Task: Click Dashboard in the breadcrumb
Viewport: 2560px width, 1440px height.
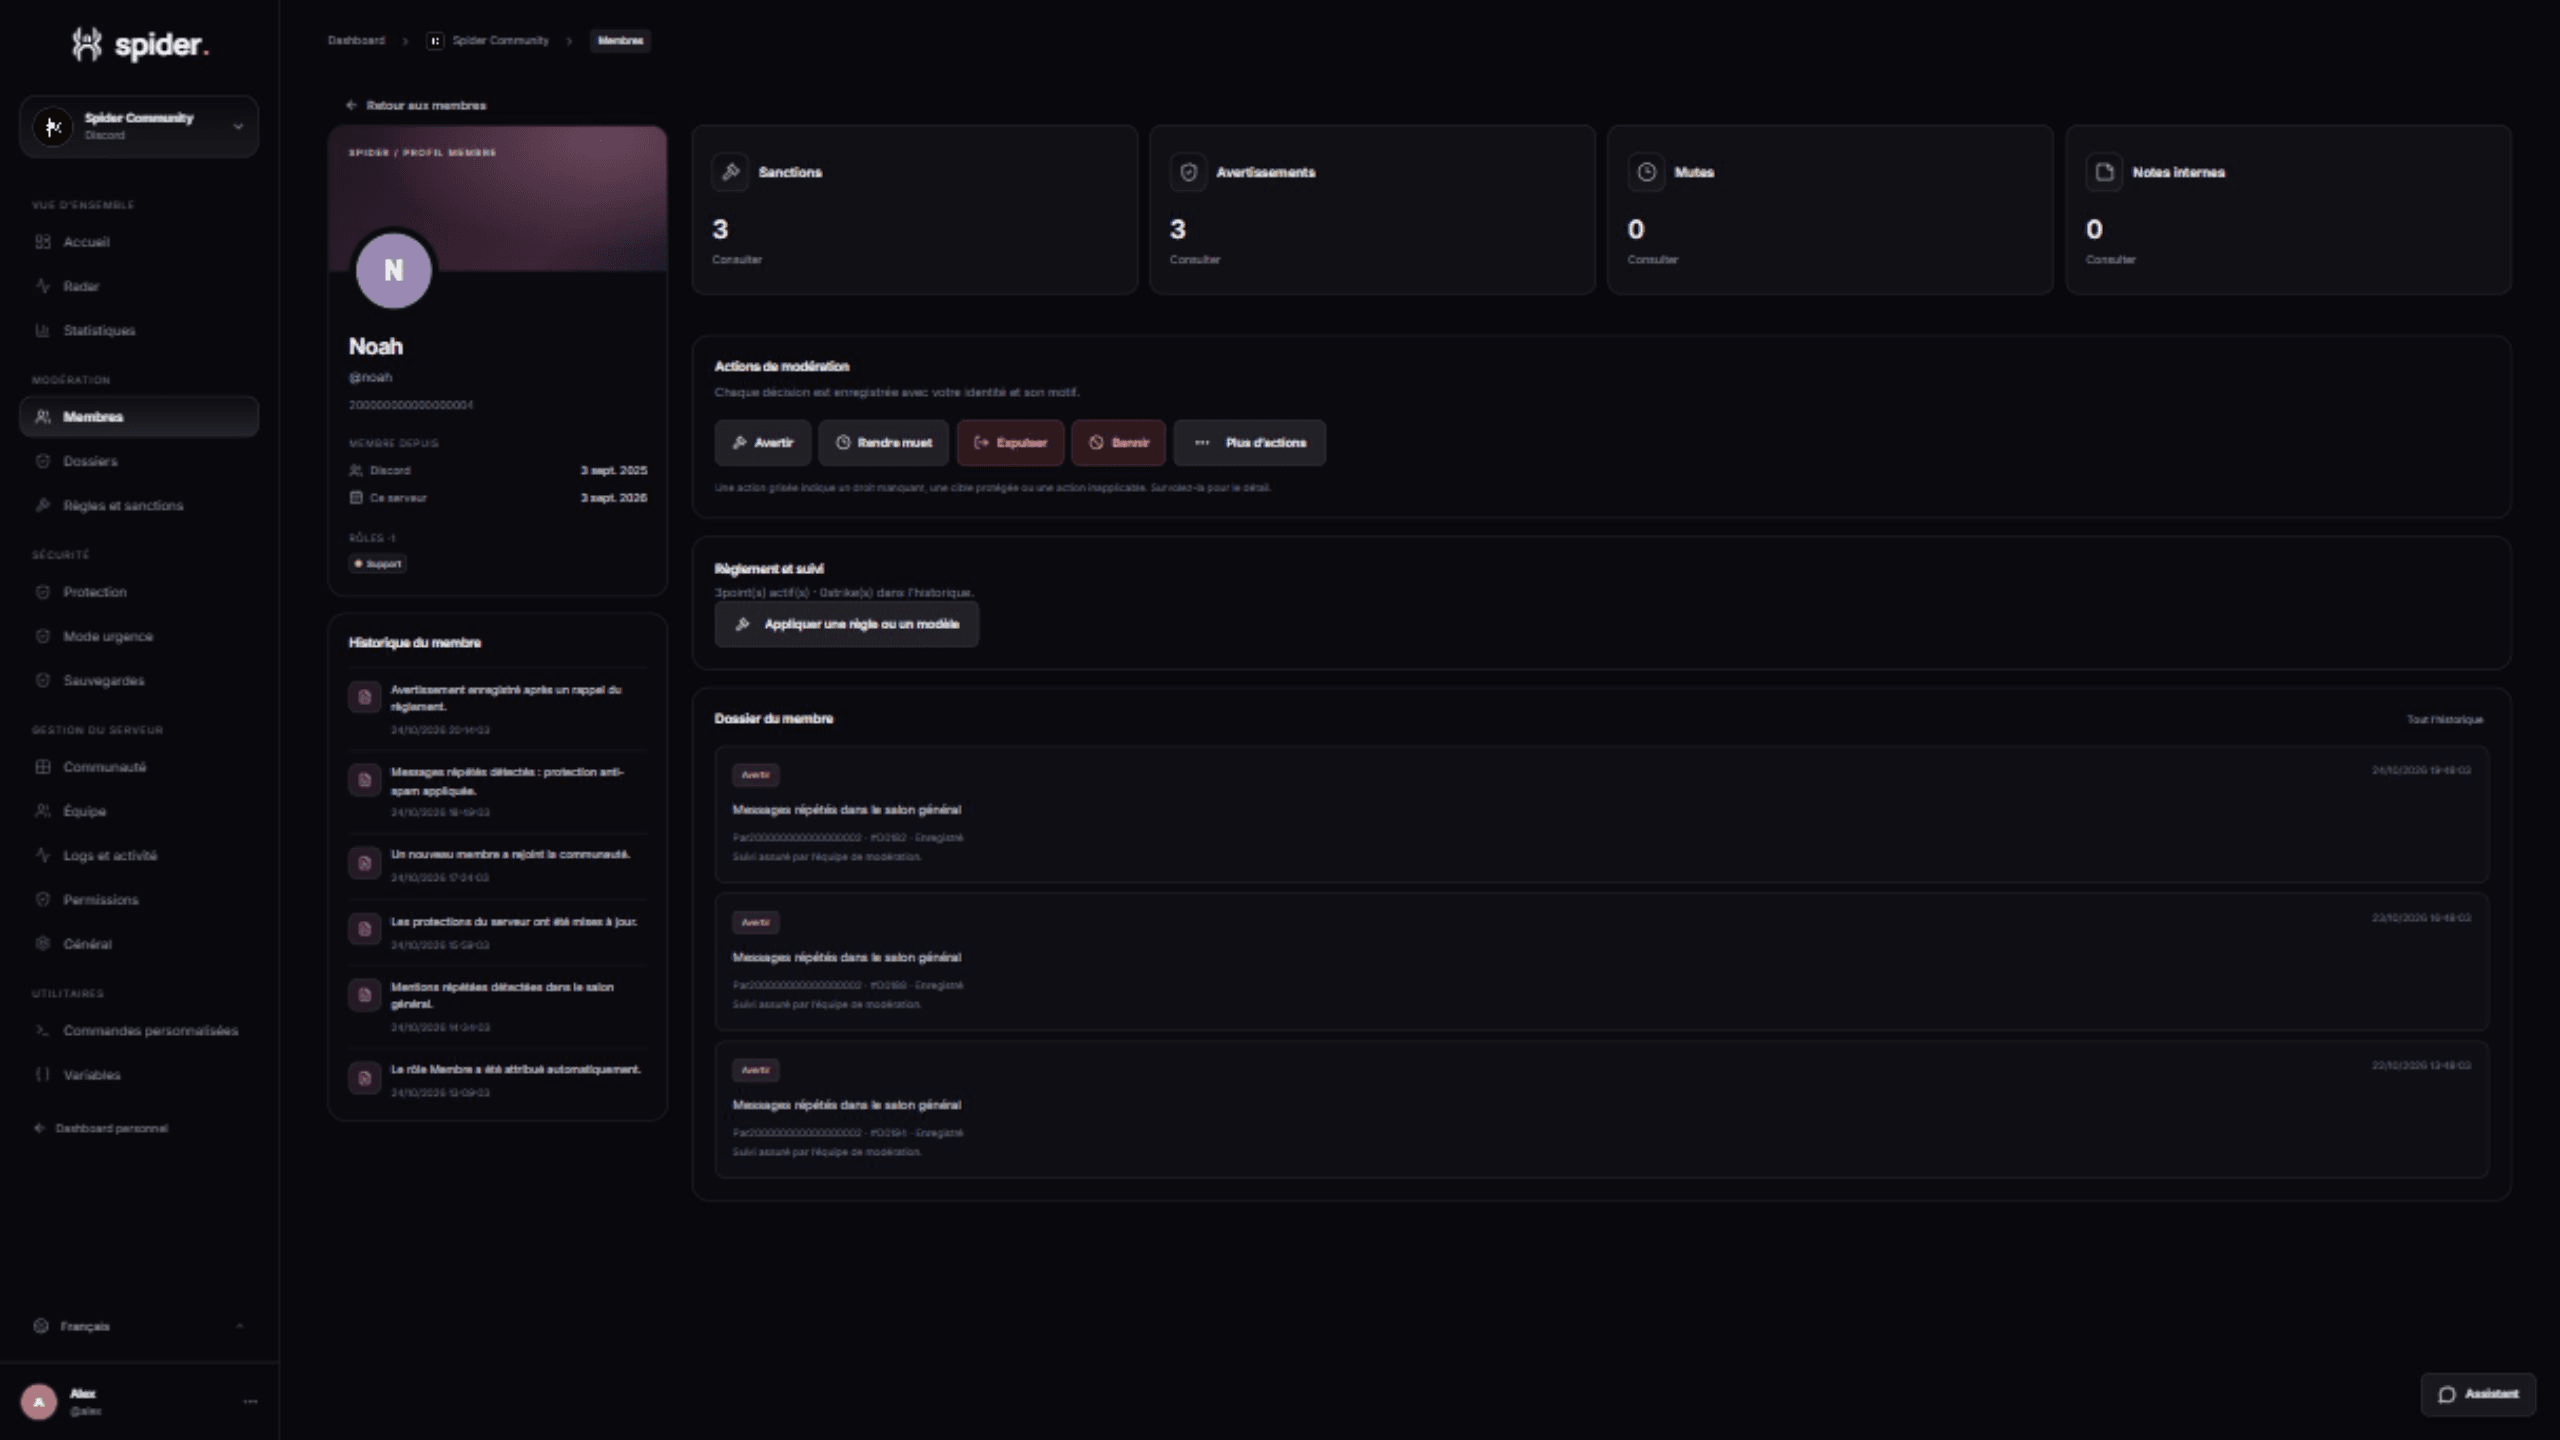Action: point(356,41)
